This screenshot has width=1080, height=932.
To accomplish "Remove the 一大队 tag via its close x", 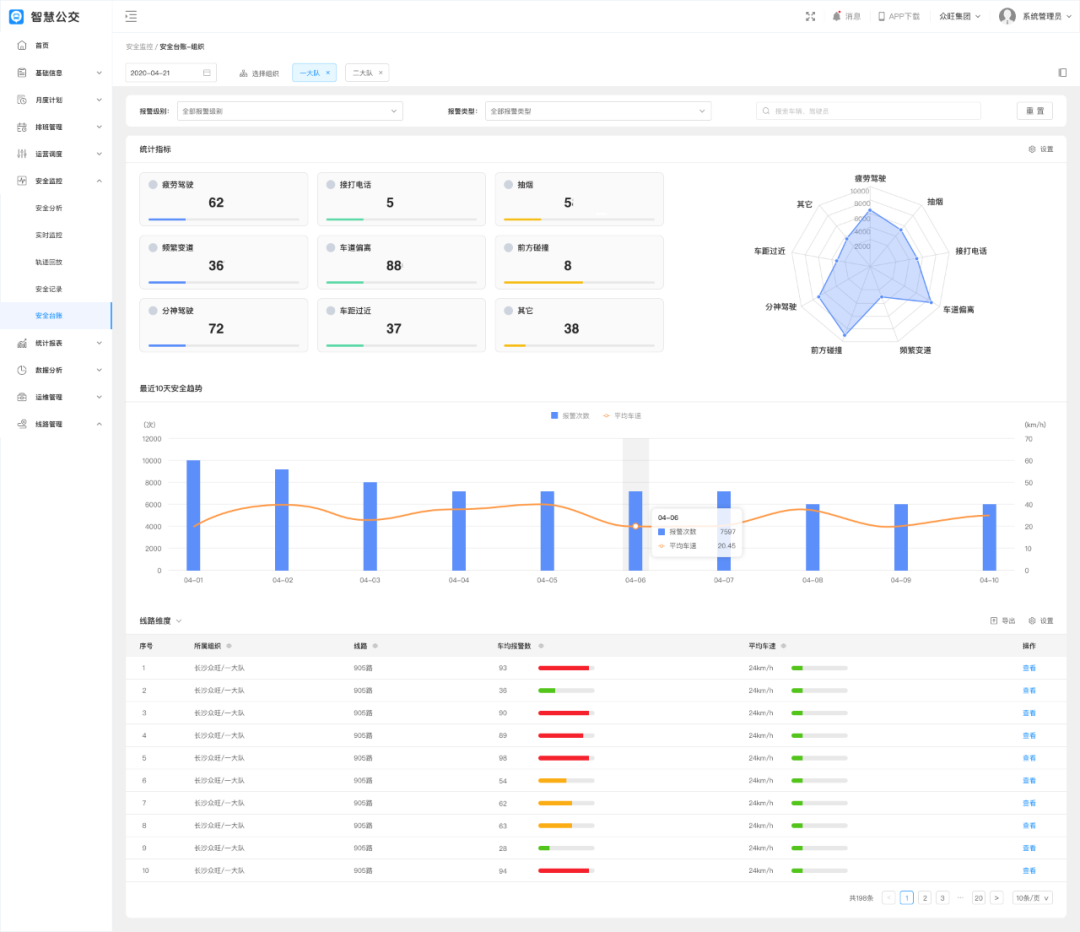I will 328,73.
